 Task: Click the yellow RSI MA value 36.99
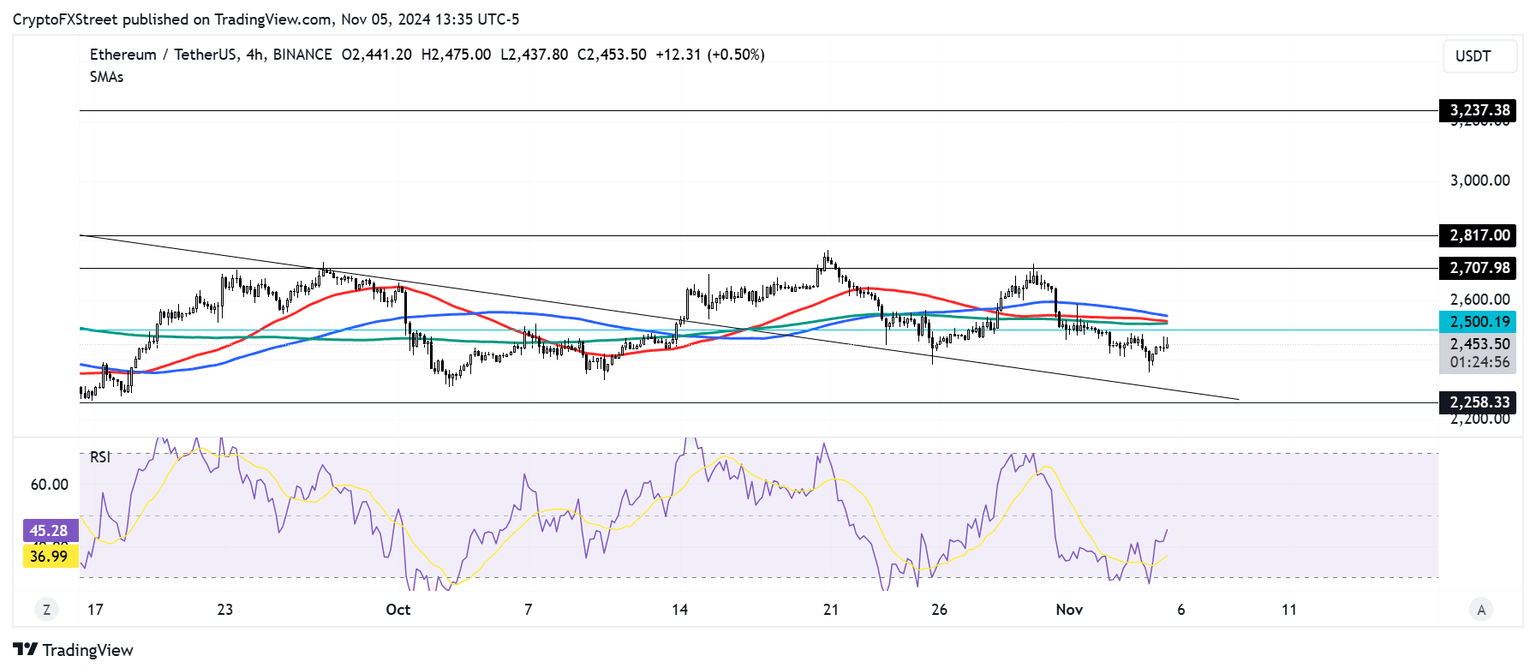click(50, 556)
